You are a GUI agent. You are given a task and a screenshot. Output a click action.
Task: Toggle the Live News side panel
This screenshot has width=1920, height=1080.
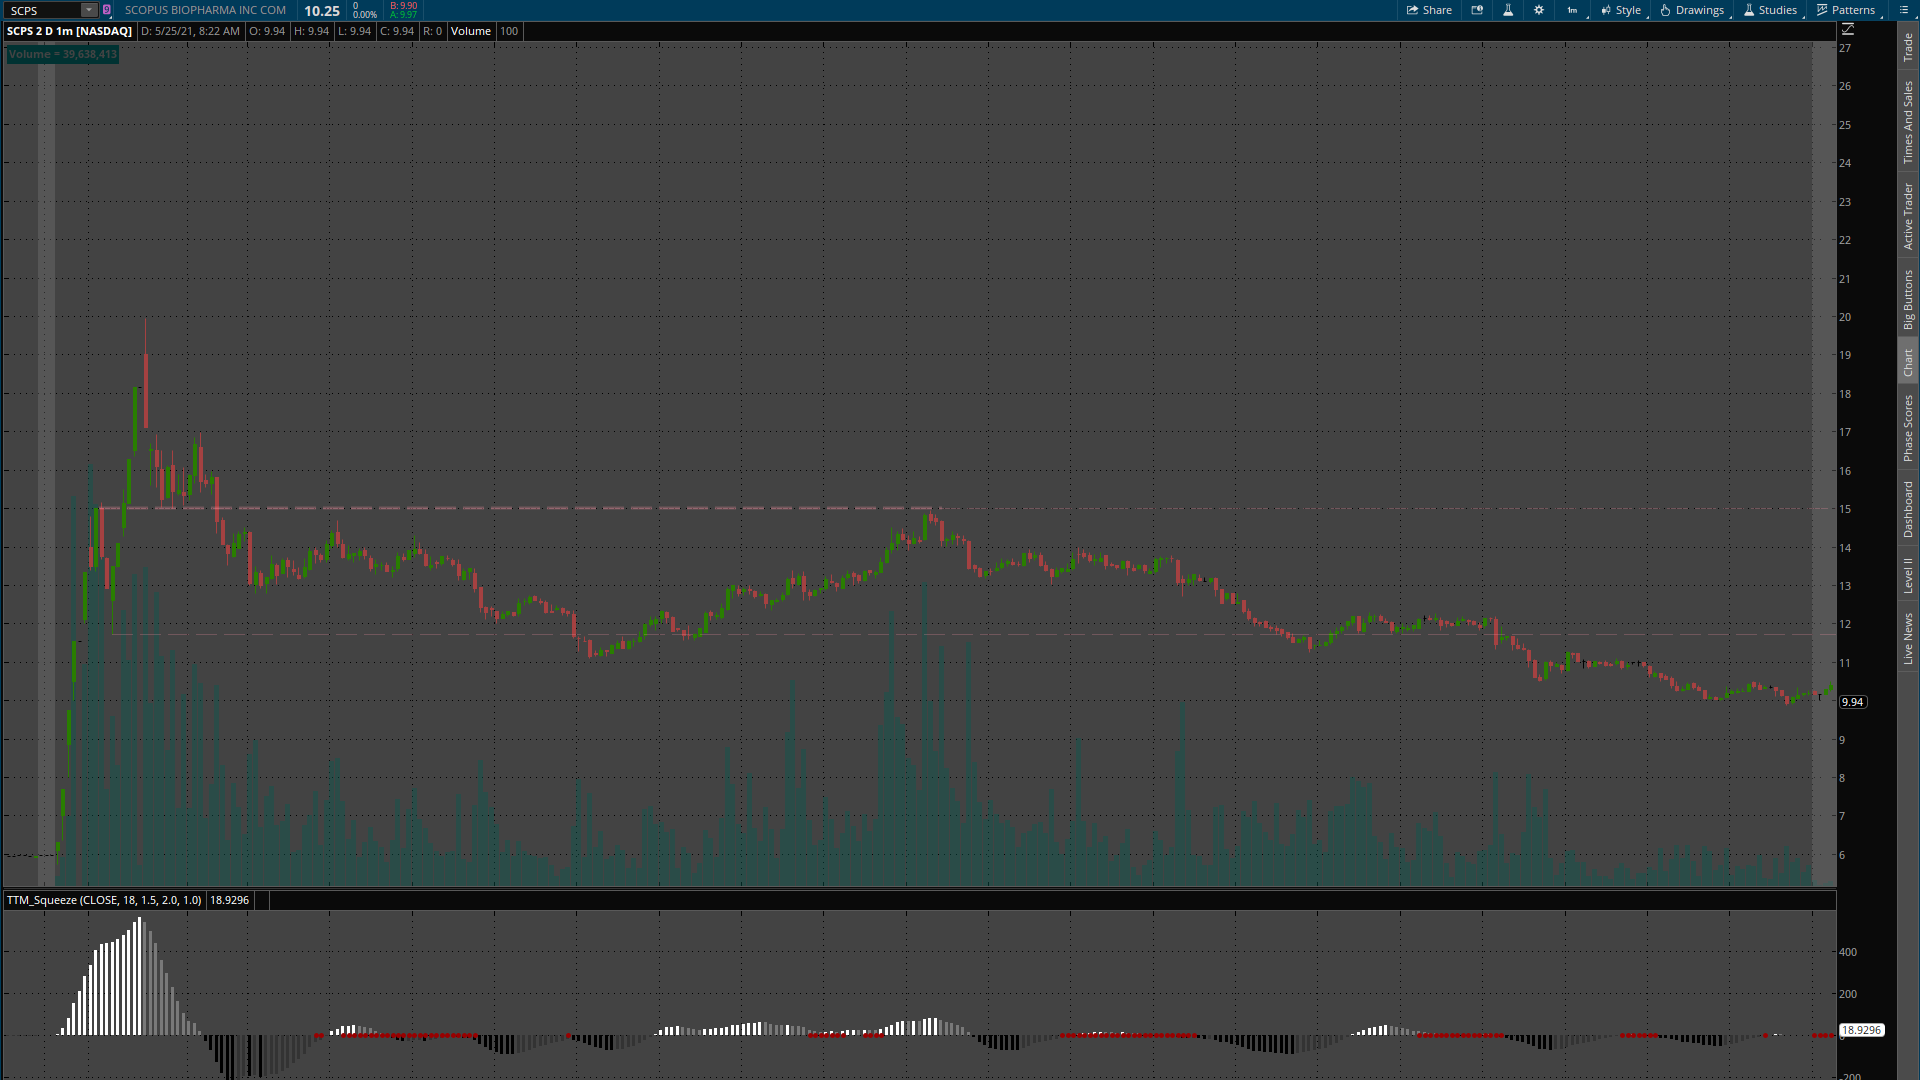tap(1908, 639)
